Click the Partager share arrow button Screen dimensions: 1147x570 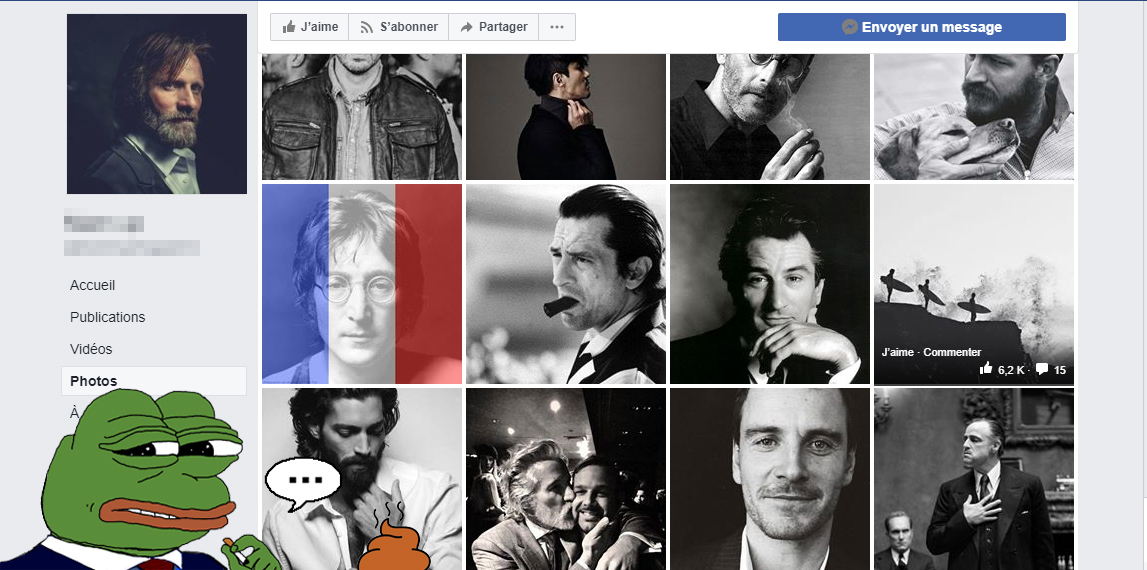[493, 27]
